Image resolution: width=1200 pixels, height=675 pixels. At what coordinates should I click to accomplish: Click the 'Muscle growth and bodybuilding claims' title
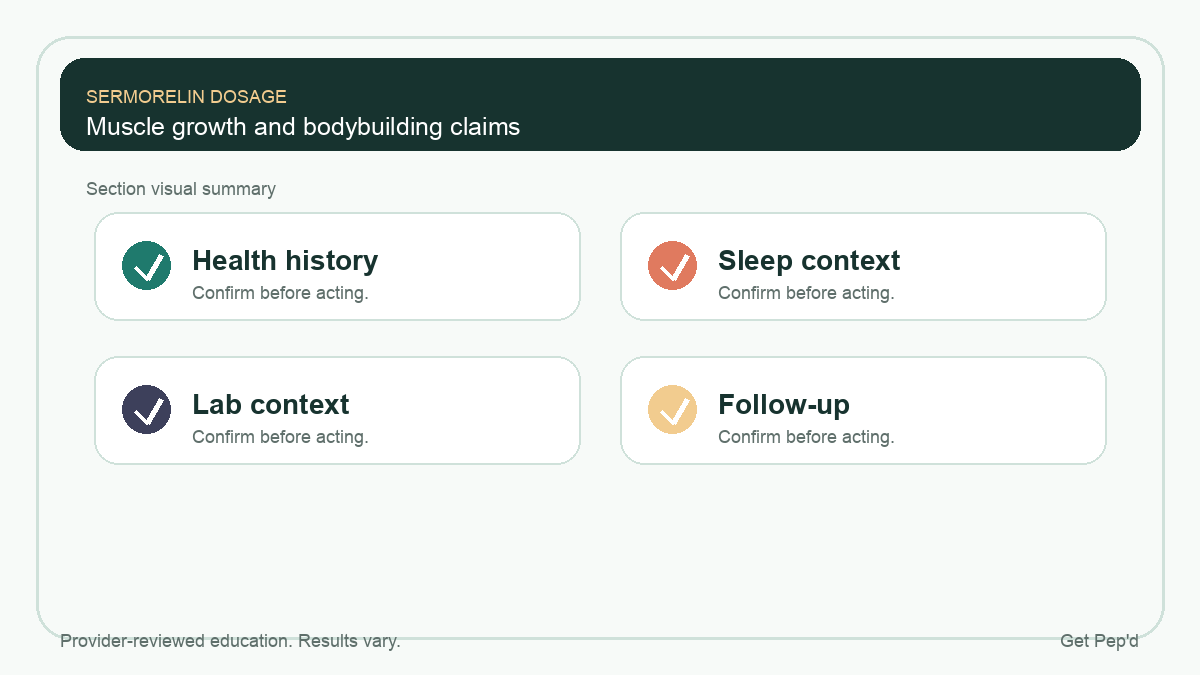click(303, 127)
